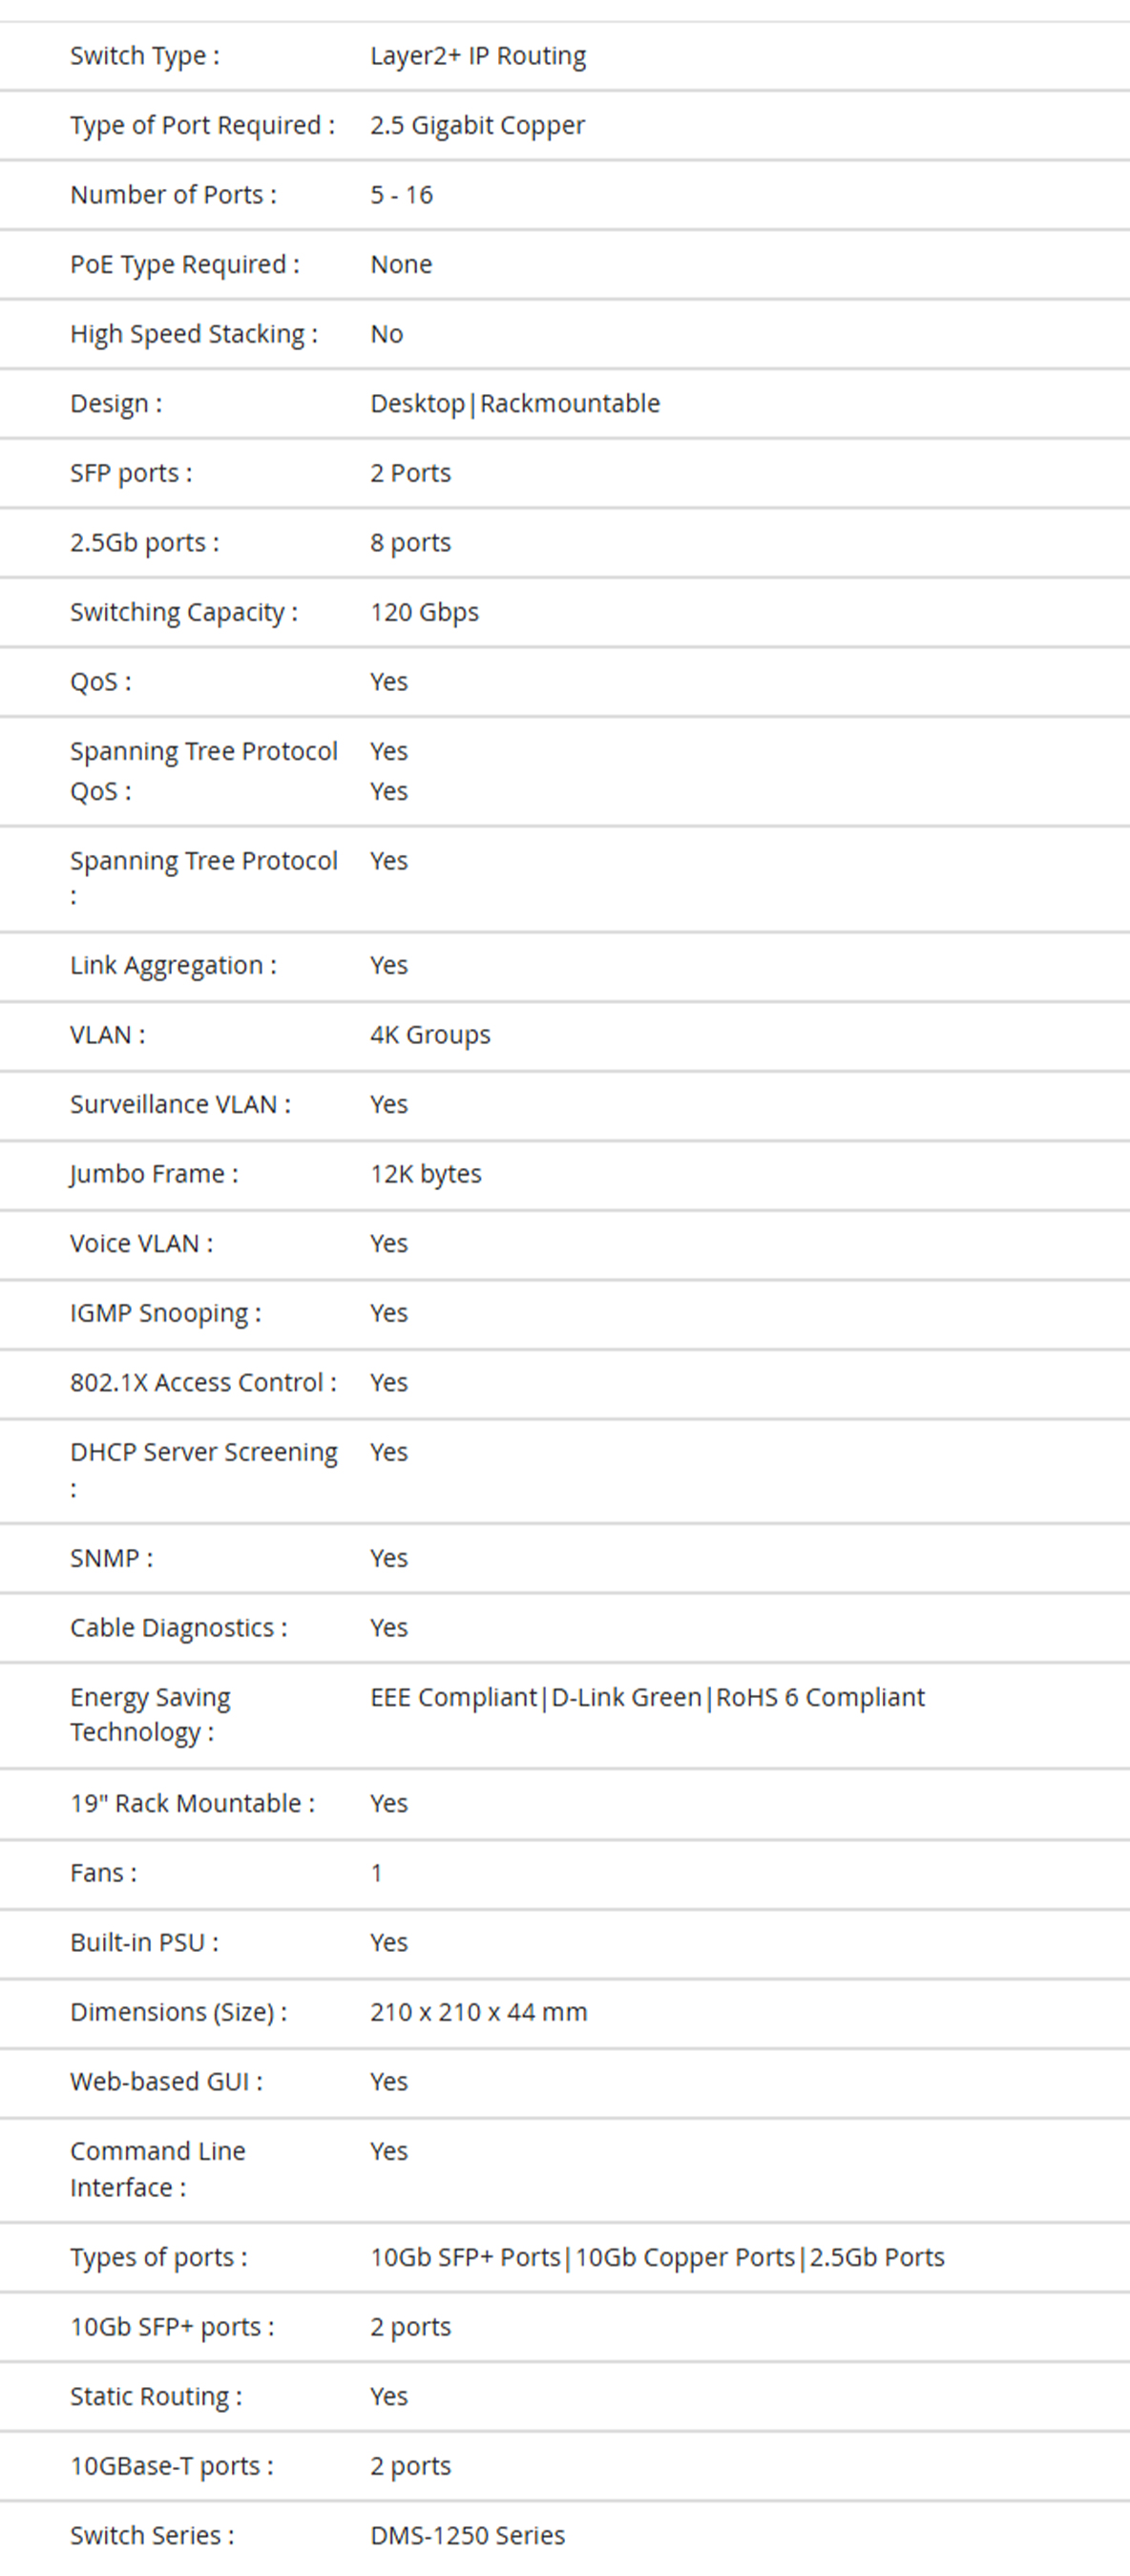Image resolution: width=1130 pixels, height=2576 pixels.
Task: Select the Layer2+ IP Routing value
Action: tap(478, 56)
